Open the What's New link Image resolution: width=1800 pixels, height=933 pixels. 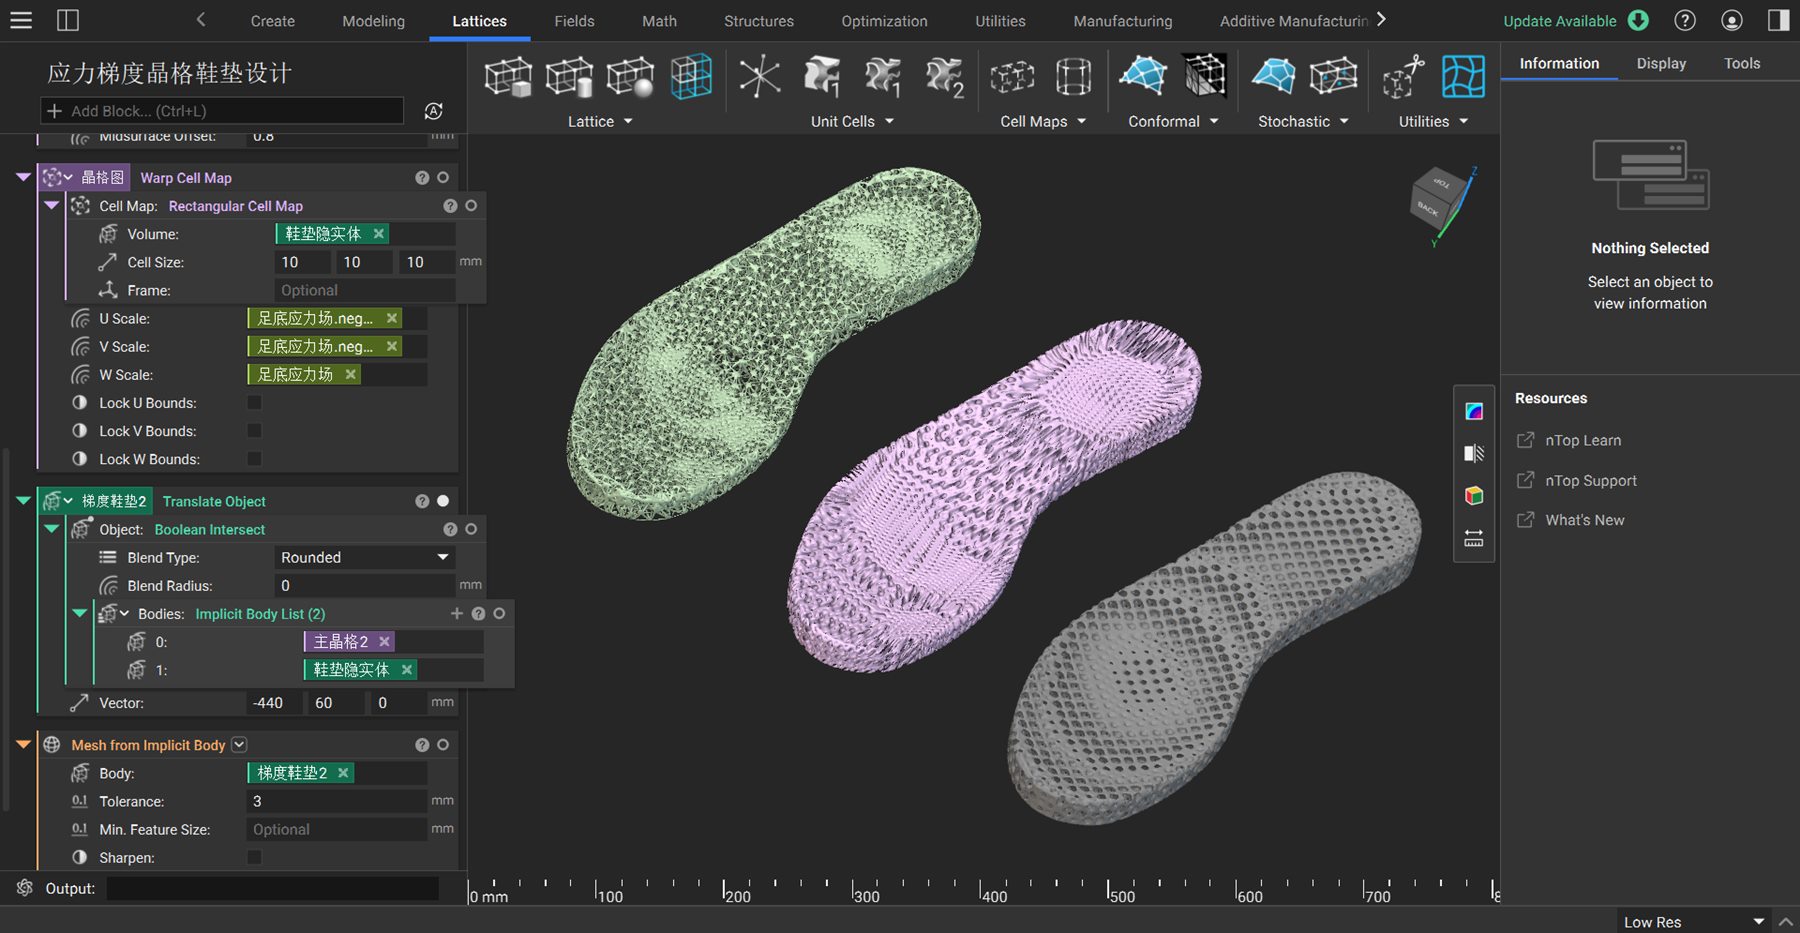tap(1585, 520)
